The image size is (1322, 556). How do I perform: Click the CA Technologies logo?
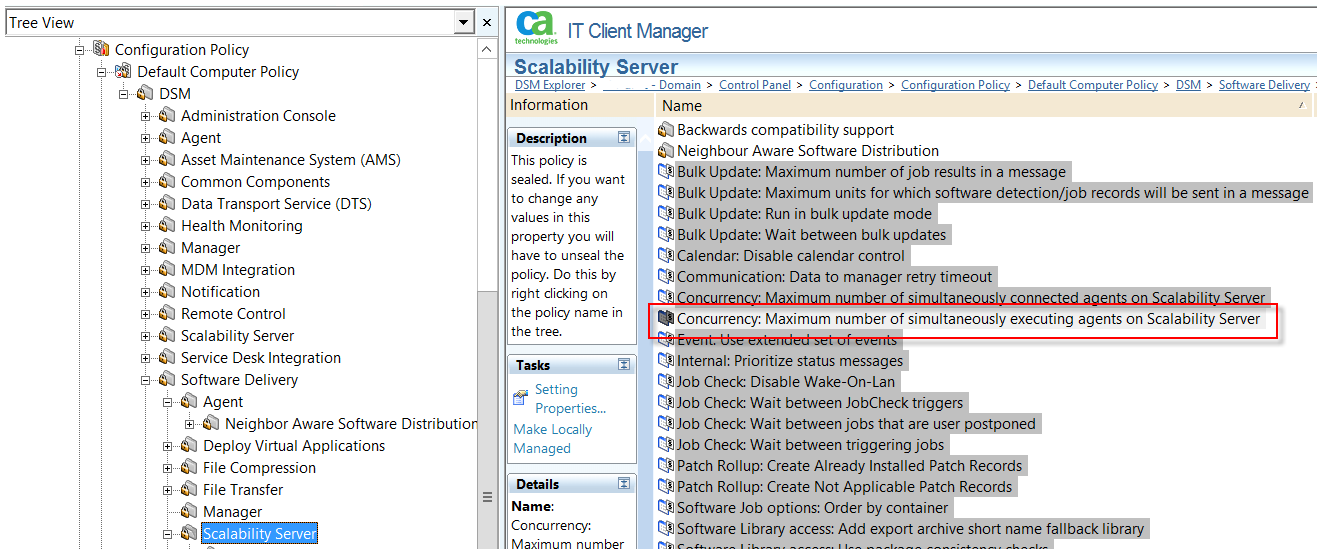536,29
